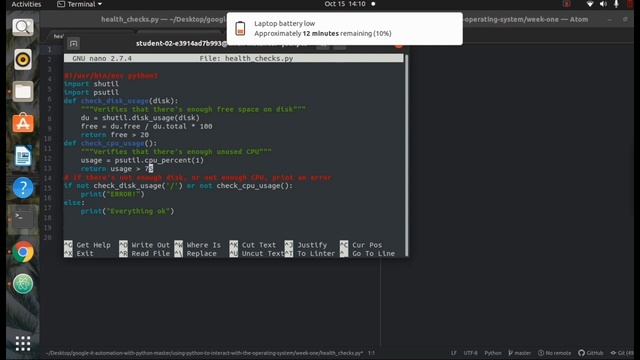Click on 'du = shutil.disk_usage(disk)' line
640x360 pixels.
coord(140,118)
